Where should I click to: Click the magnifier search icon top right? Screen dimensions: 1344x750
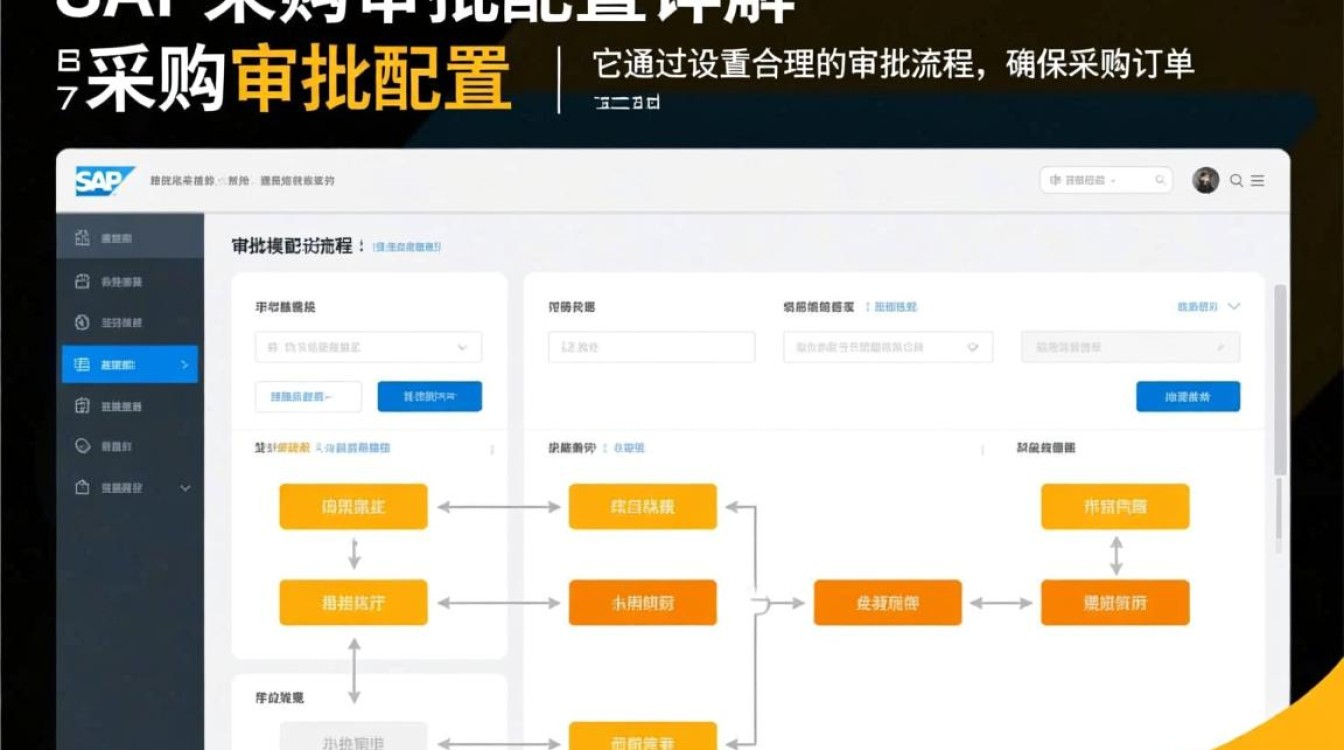tap(1236, 181)
